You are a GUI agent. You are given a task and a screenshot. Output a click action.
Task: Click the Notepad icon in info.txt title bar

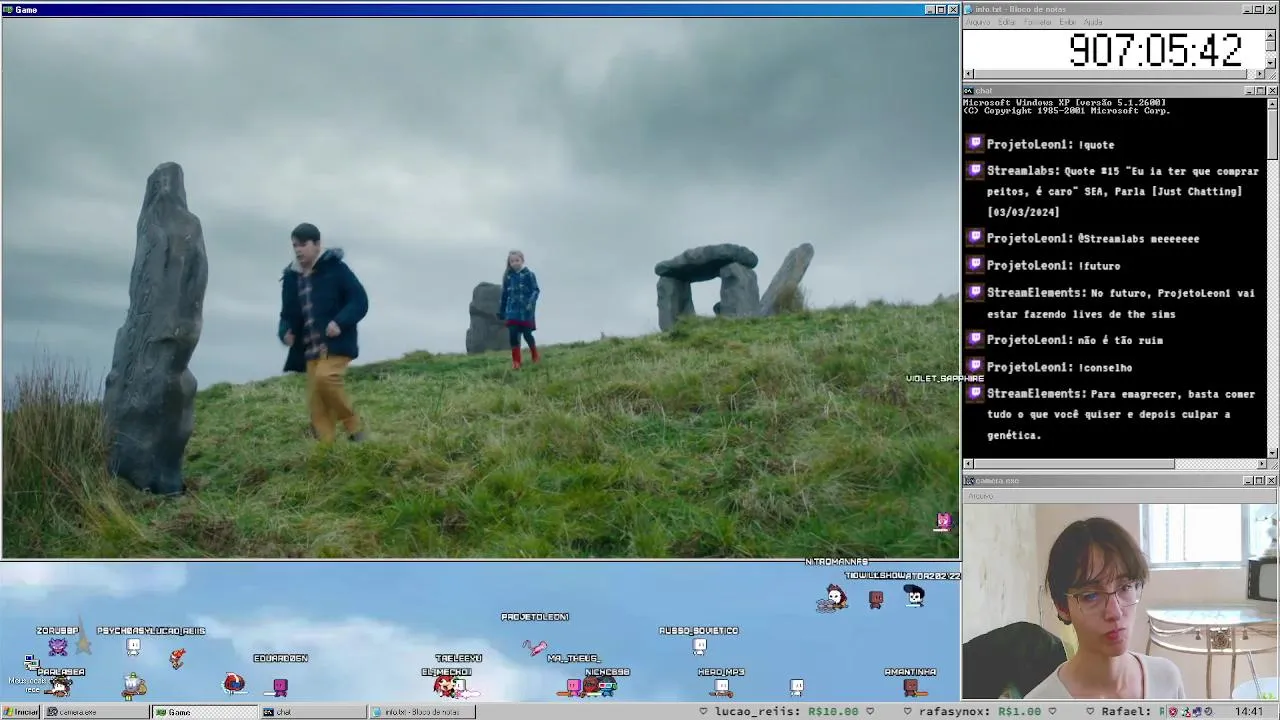point(968,9)
